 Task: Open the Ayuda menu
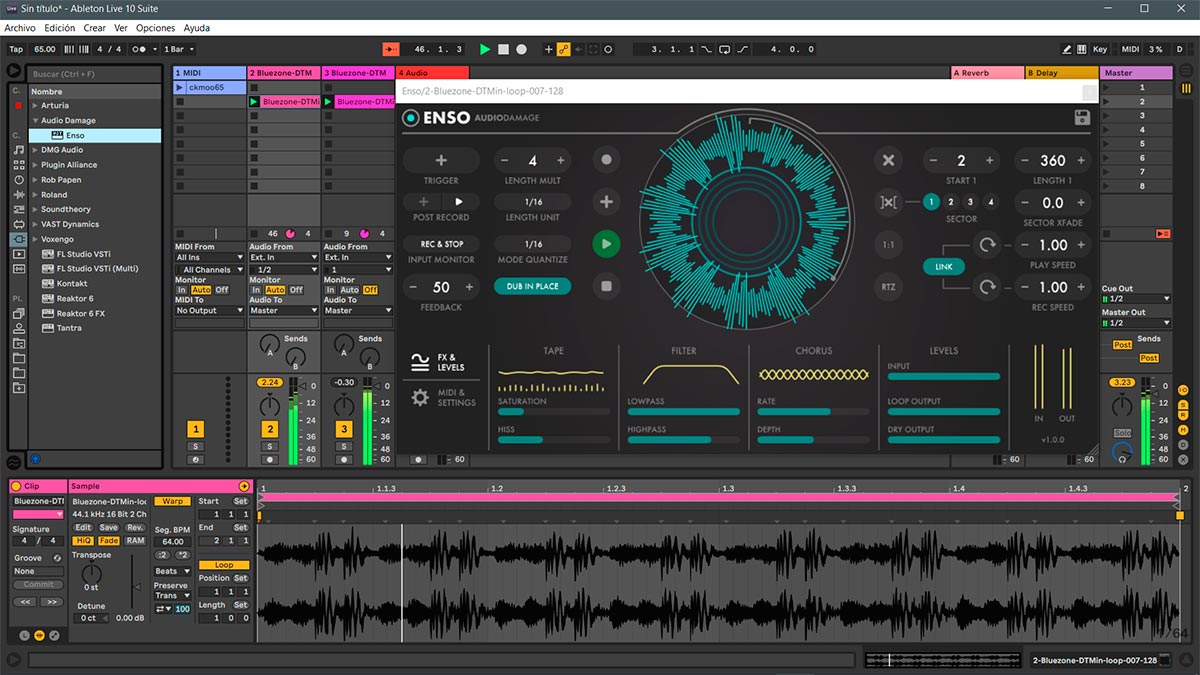[197, 28]
